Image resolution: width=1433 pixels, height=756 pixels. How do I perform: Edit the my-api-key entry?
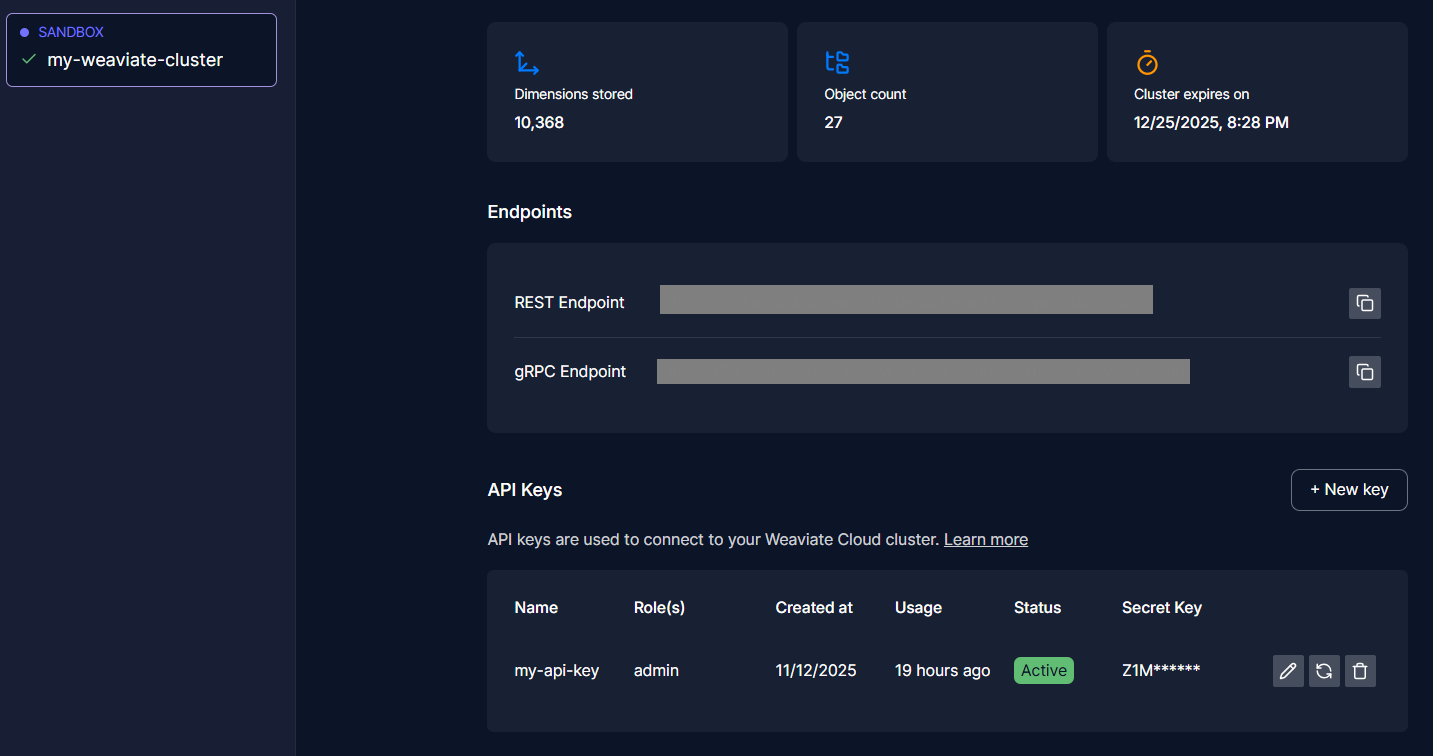[x=1288, y=671]
